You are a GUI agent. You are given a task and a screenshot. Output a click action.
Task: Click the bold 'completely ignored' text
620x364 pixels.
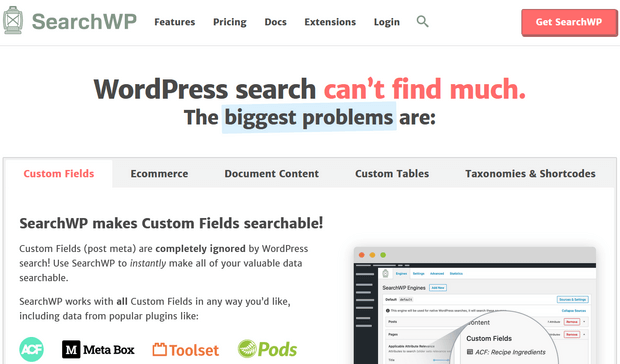(x=200, y=249)
